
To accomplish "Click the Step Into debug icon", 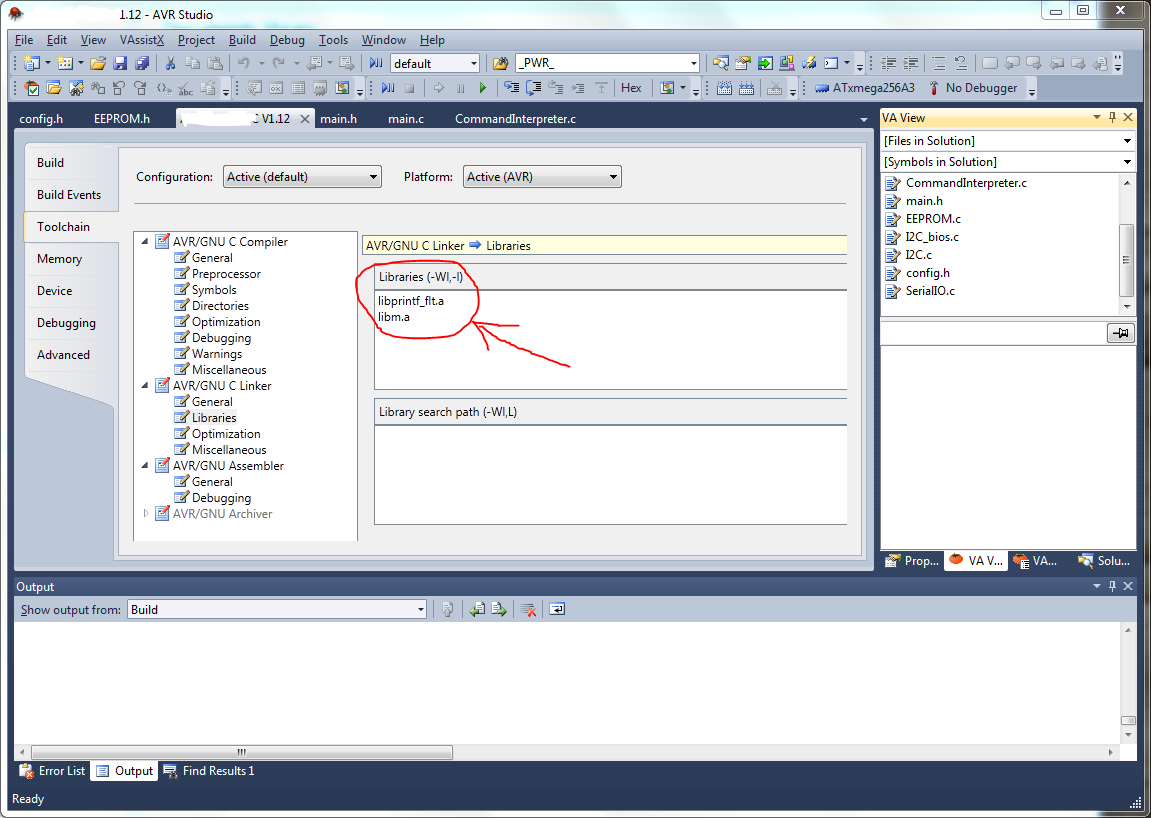I will [512, 88].
